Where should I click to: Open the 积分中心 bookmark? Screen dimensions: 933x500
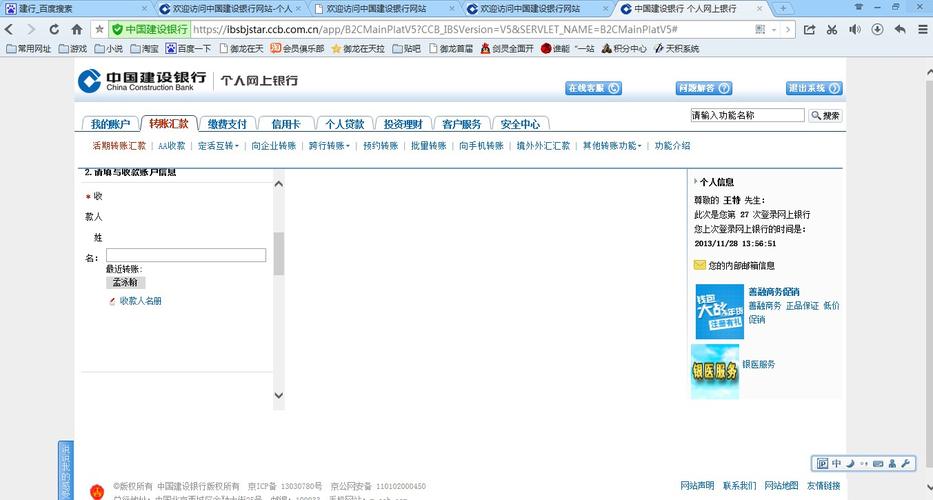624,48
